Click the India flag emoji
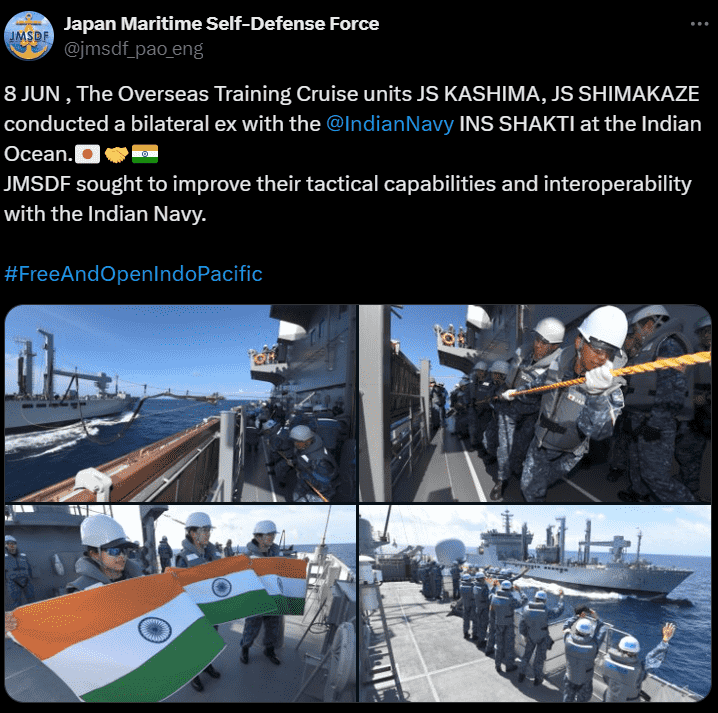718x713 pixels. (x=145, y=154)
